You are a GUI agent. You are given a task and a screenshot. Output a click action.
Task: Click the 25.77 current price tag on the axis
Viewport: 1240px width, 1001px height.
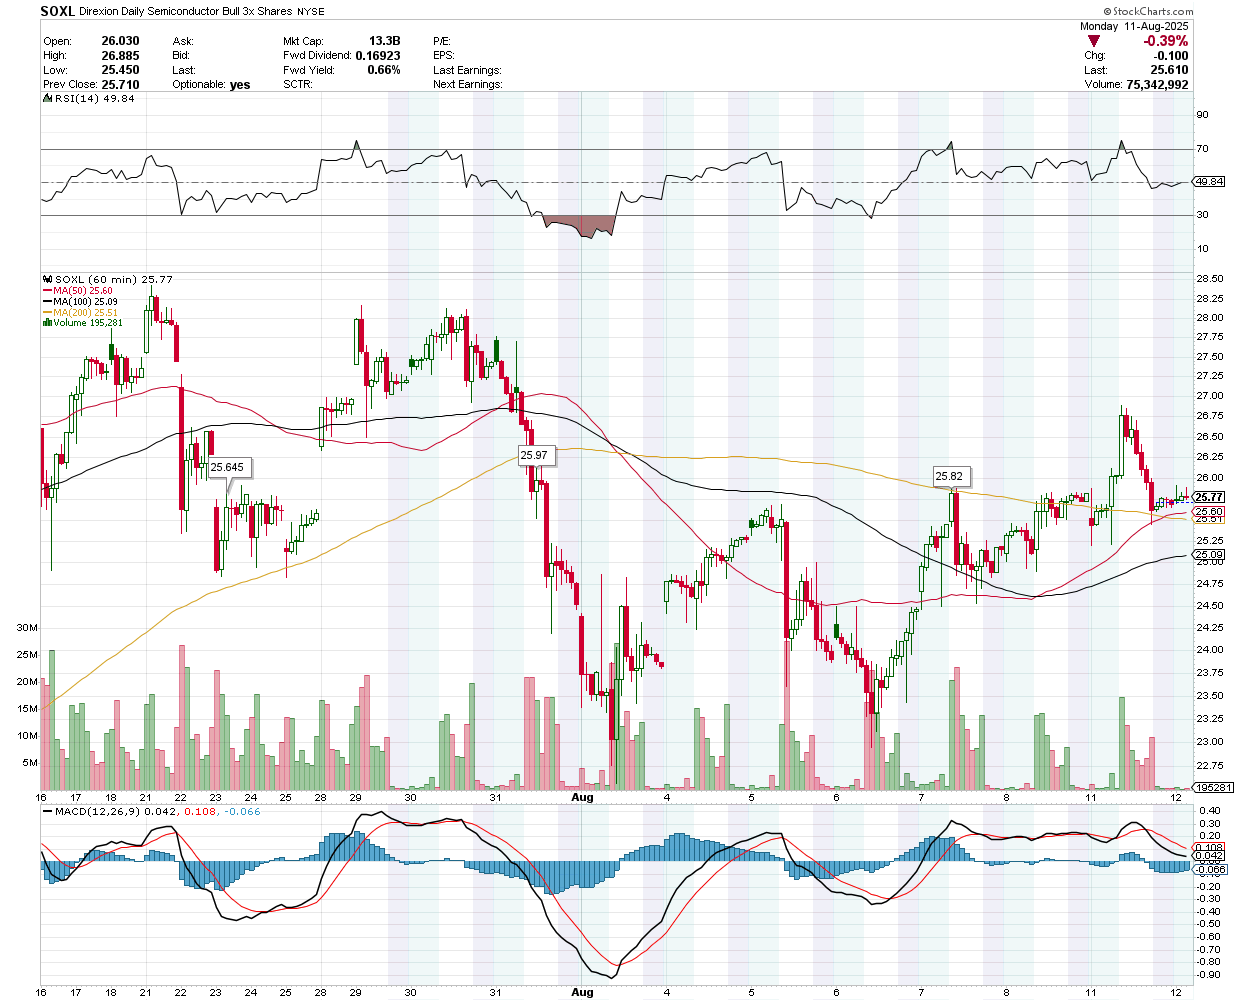(x=1210, y=497)
